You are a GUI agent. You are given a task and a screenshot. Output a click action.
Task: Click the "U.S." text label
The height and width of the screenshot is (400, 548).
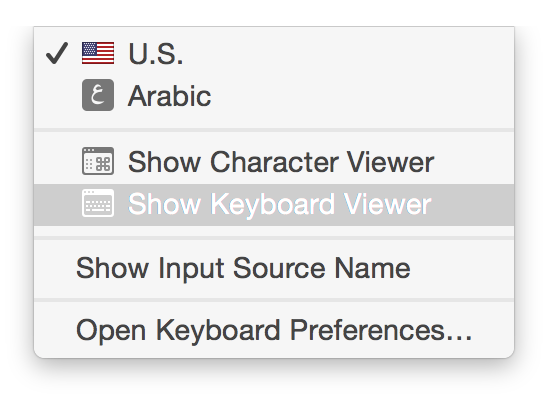tap(156, 54)
